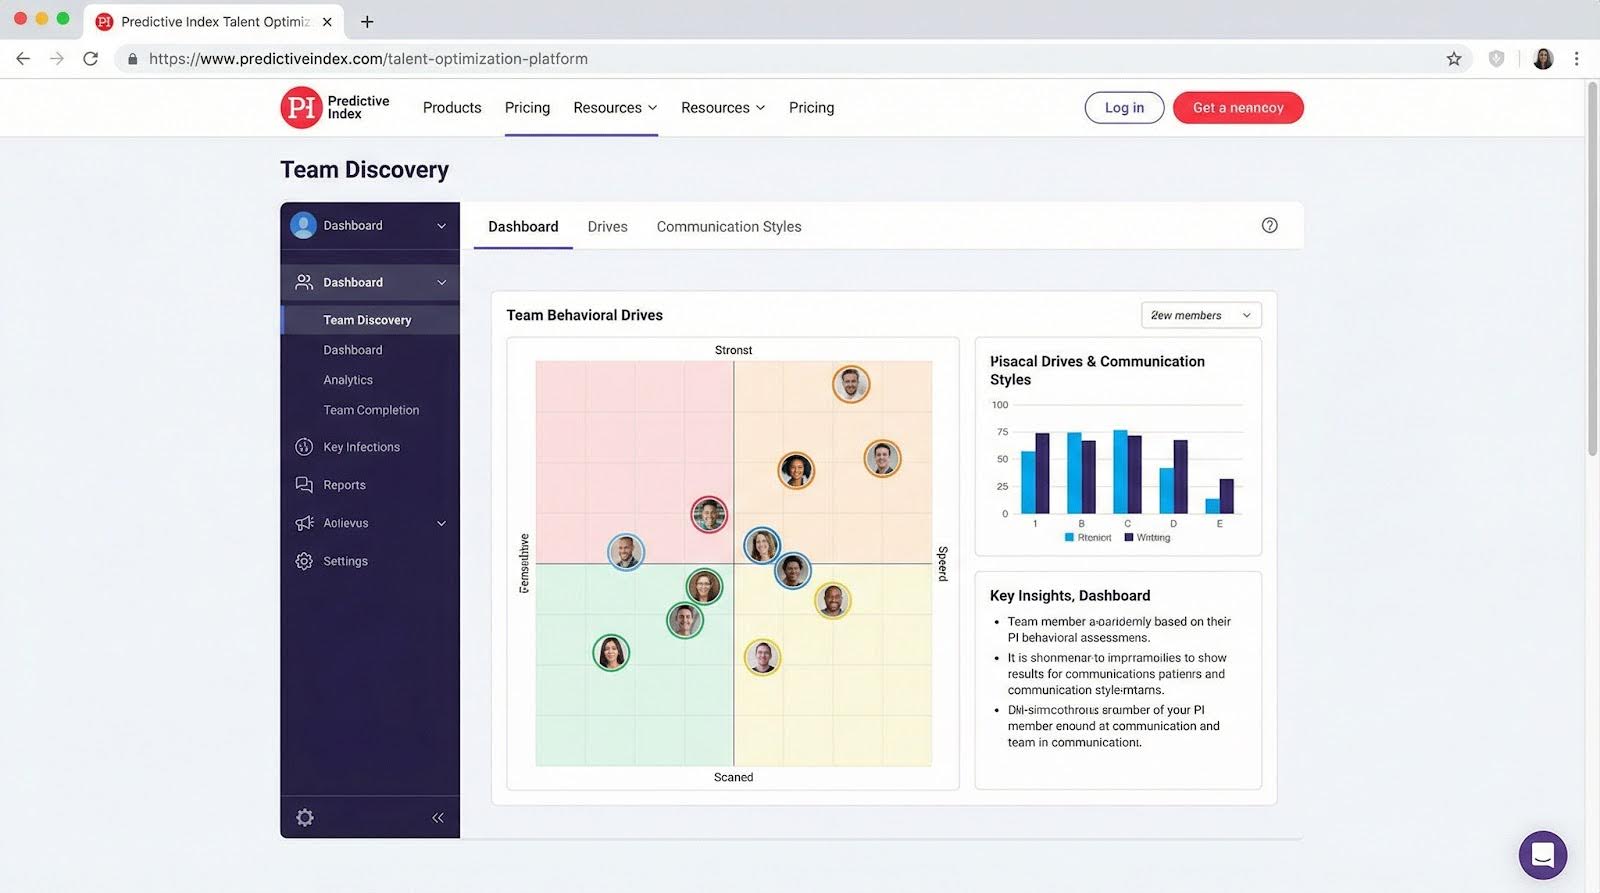Select the Analytics sidebar item
This screenshot has height=893, width=1600.
click(x=348, y=380)
